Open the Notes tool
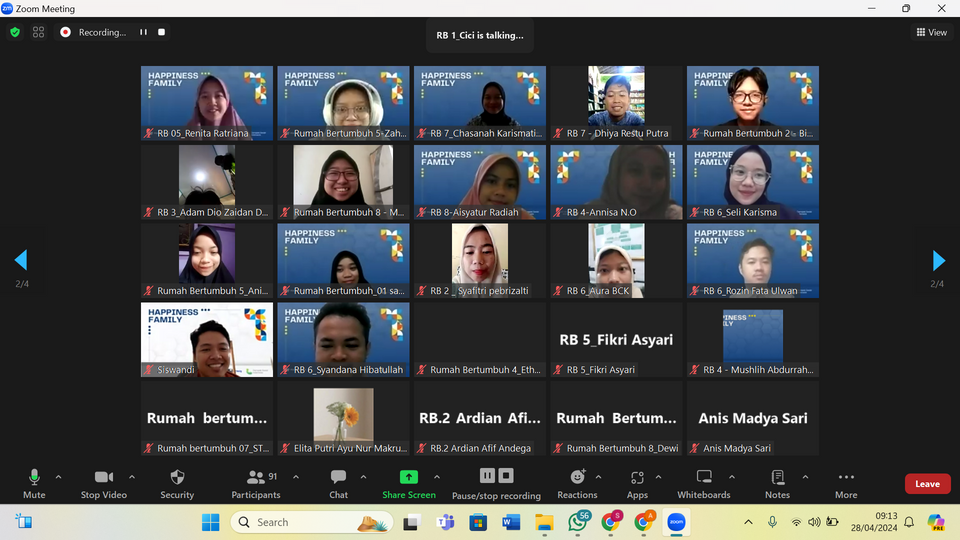960x540 pixels. (777, 478)
